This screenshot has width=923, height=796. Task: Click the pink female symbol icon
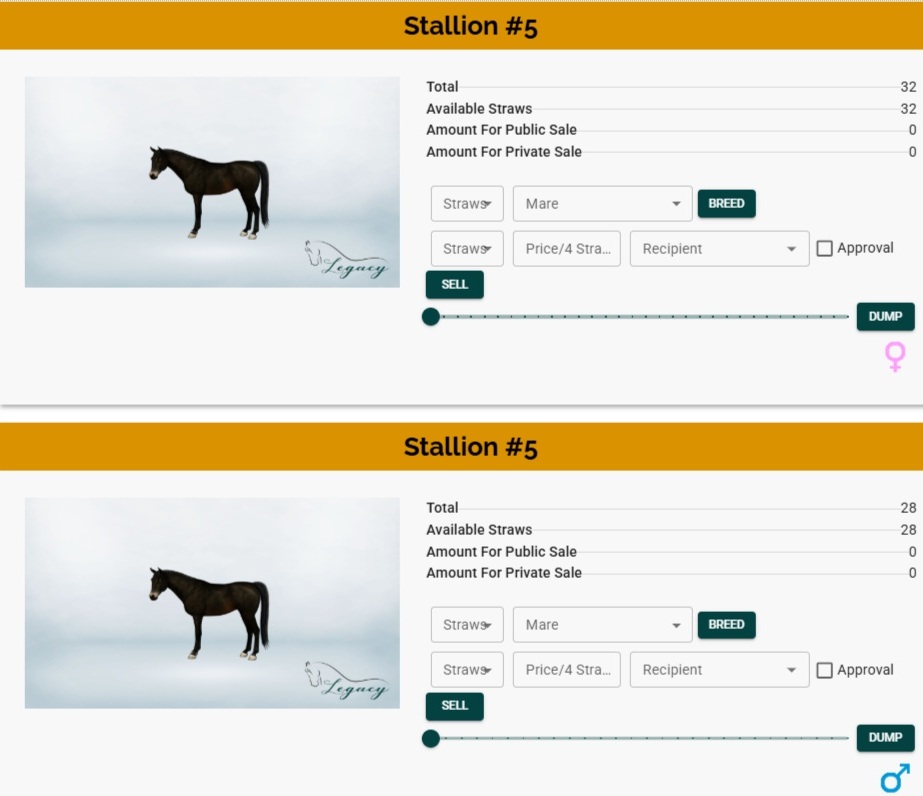[x=895, y=356]
